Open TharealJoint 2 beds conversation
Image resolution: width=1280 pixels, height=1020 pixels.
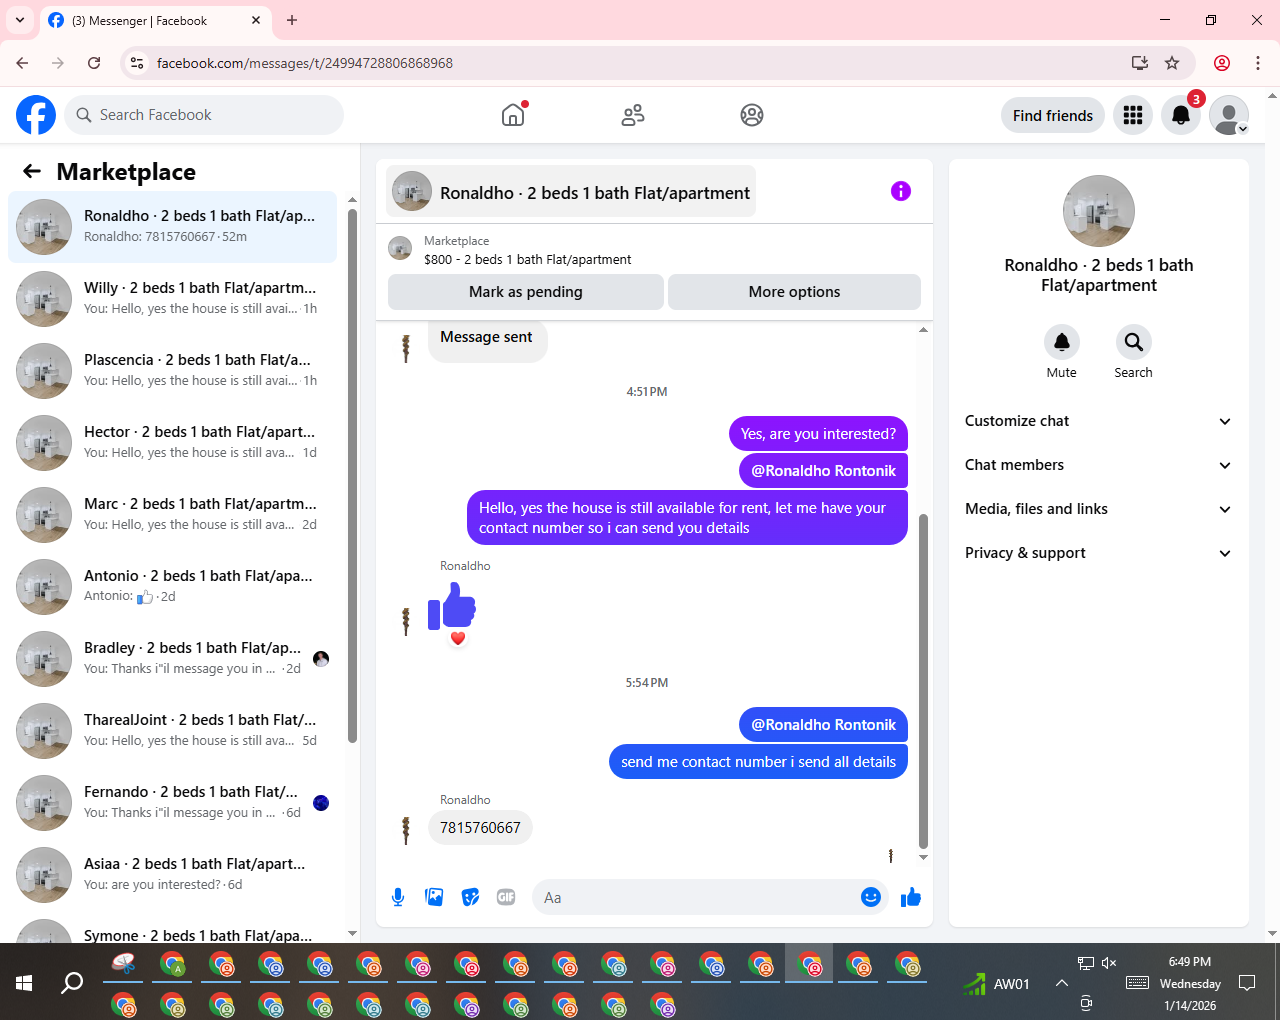tap(173, 730)
